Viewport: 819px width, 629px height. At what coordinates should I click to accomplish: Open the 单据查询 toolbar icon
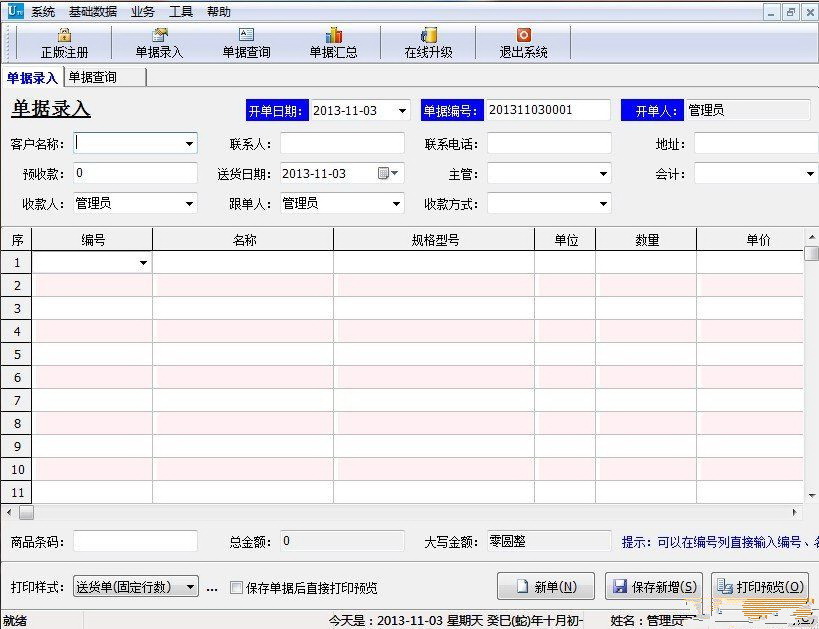click(x=246, y=35)
